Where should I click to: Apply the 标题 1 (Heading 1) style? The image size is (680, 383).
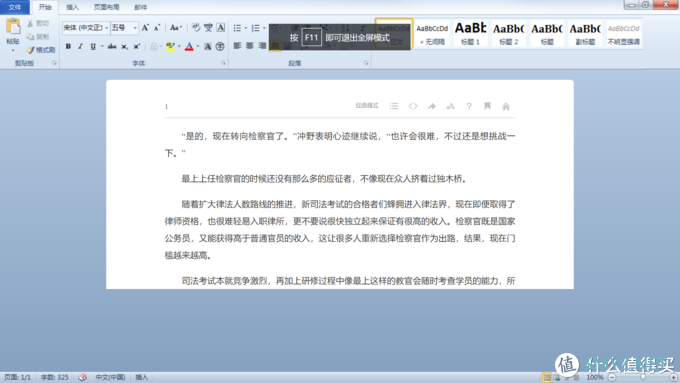pyautogui.click(x=470, y=34)
